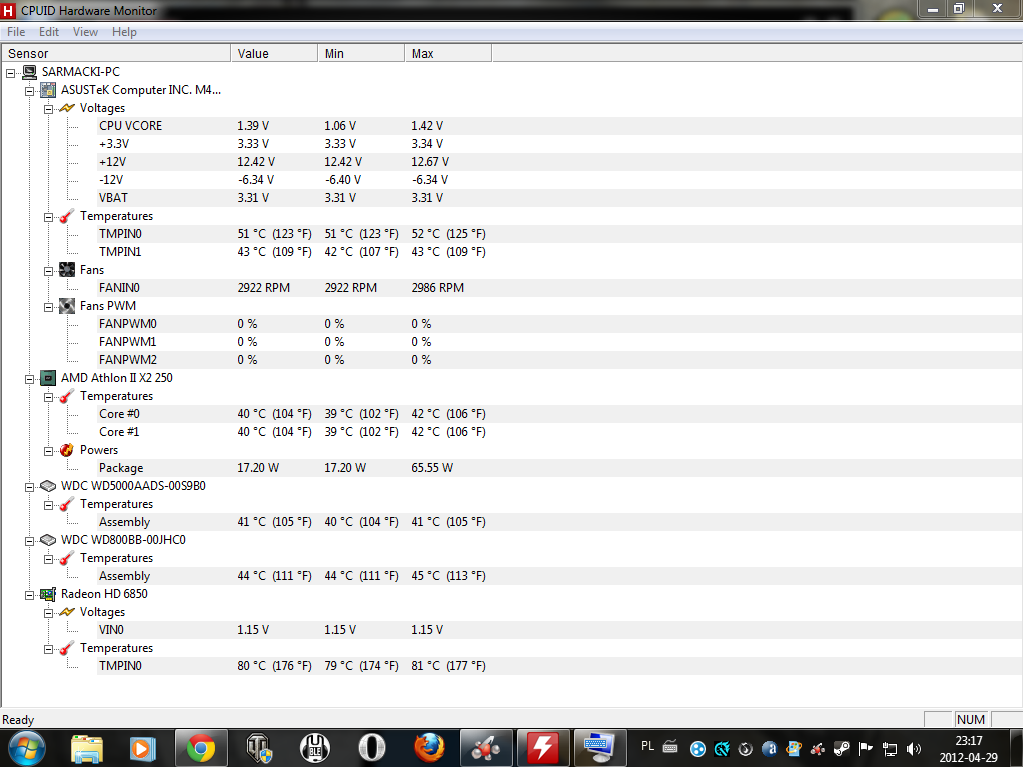Click the Value column header
Image resolution: width=1023 pixels, height=767 pixels.
click(x=253, y=53)
